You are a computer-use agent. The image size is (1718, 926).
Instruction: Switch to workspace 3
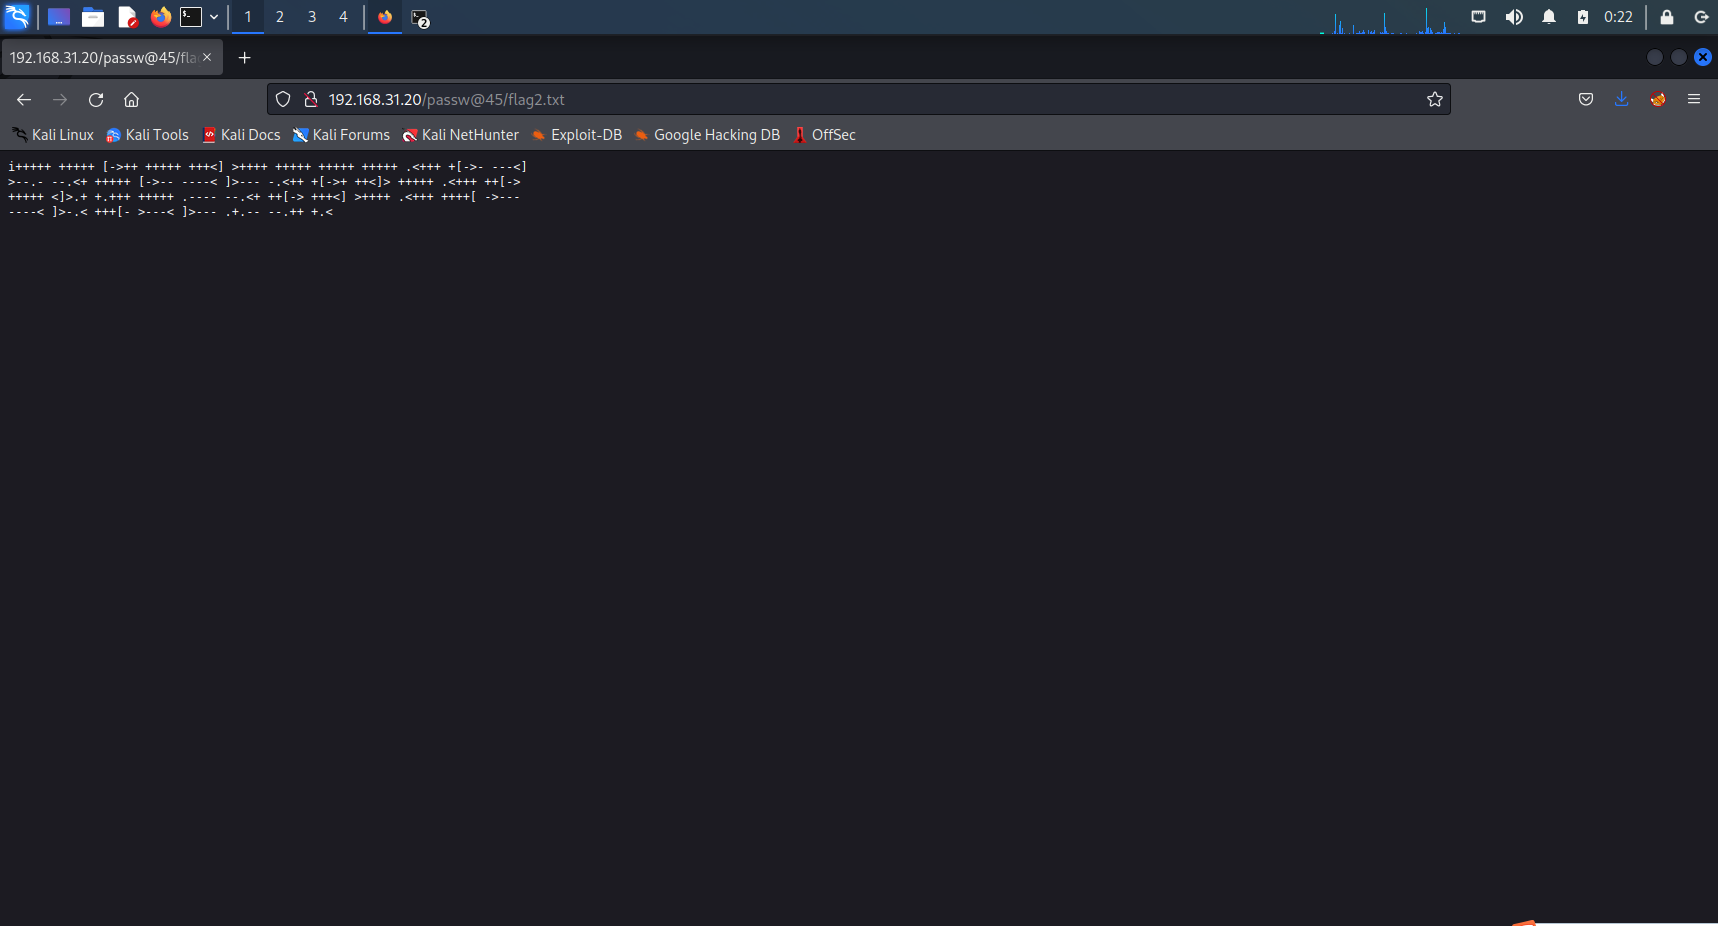[x=312, y=17]
